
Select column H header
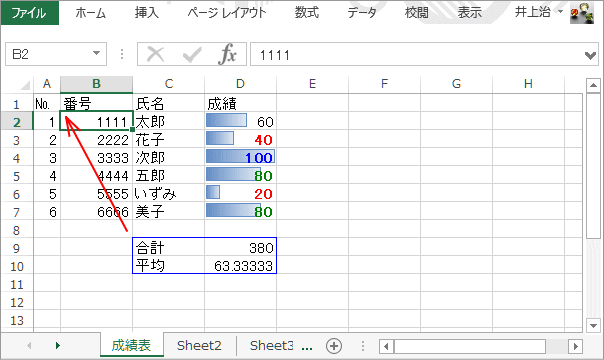pos(528,84)
